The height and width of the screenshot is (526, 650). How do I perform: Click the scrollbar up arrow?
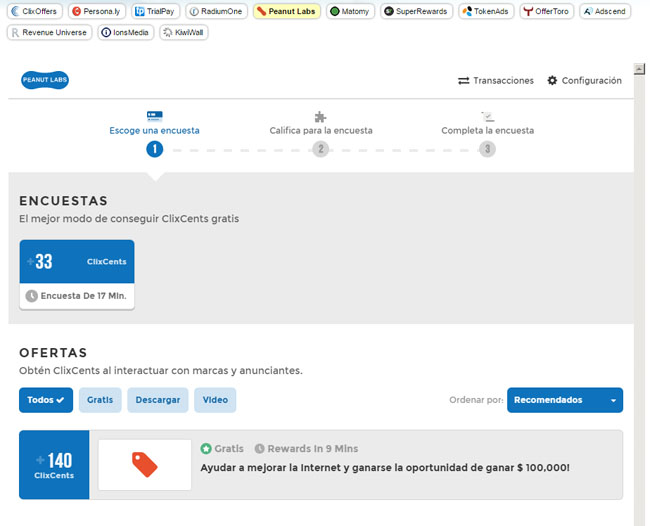pyautogui.click(x=639, y=69)
